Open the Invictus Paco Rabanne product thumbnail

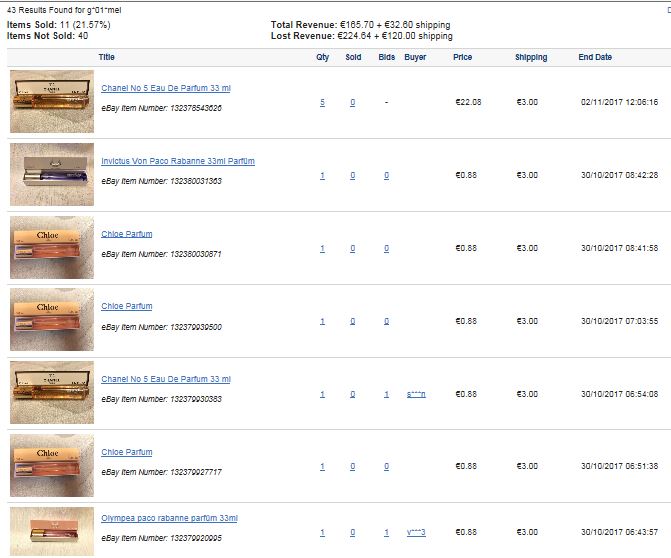pyautogui.click(x=52, y=175)
